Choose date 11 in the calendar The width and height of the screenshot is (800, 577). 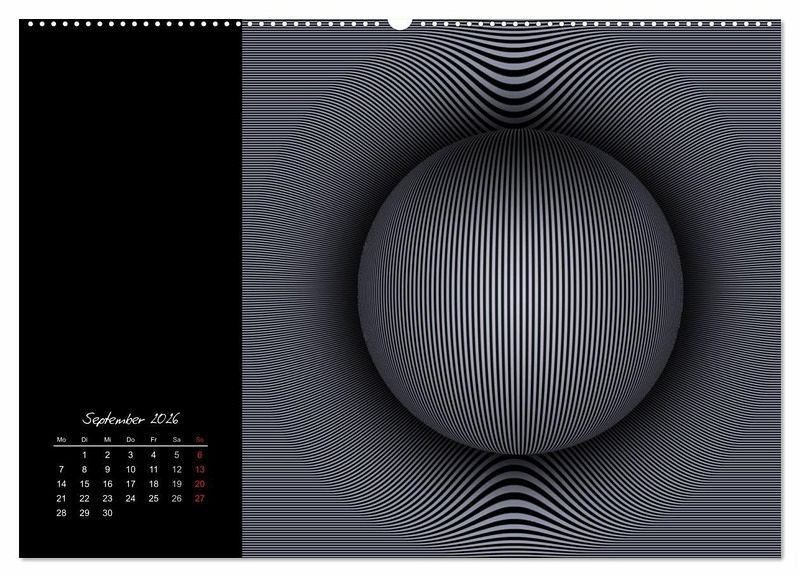tap(154, 469)
